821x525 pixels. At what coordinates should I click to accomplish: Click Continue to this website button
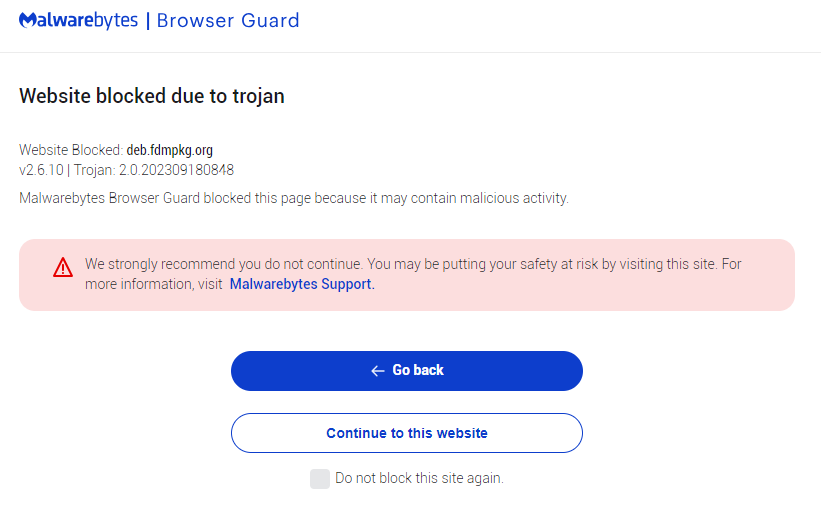(406, 433)
